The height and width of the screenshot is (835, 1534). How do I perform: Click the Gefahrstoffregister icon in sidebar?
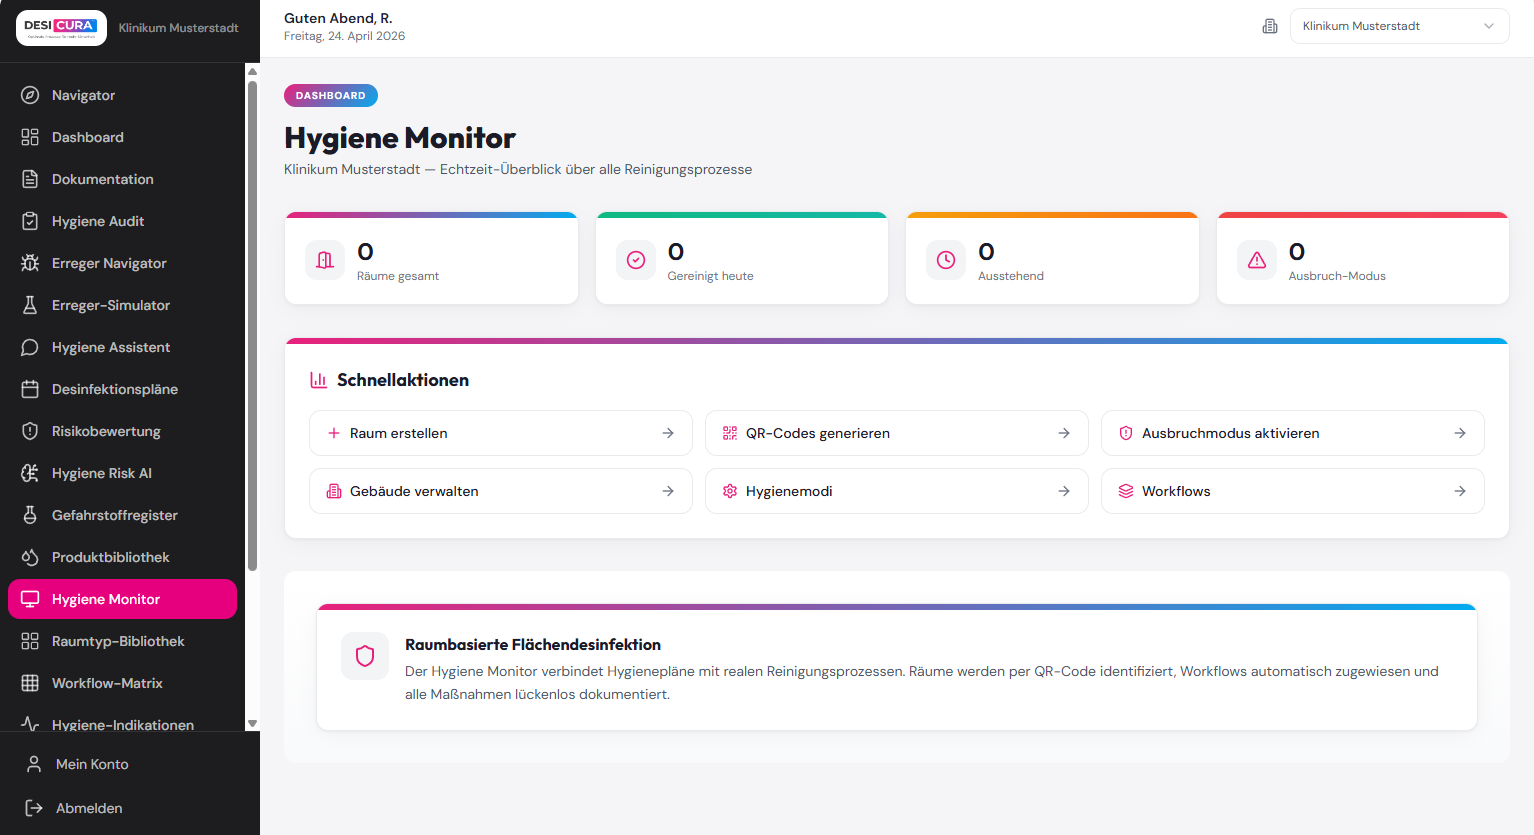click(x=30, y=515)
